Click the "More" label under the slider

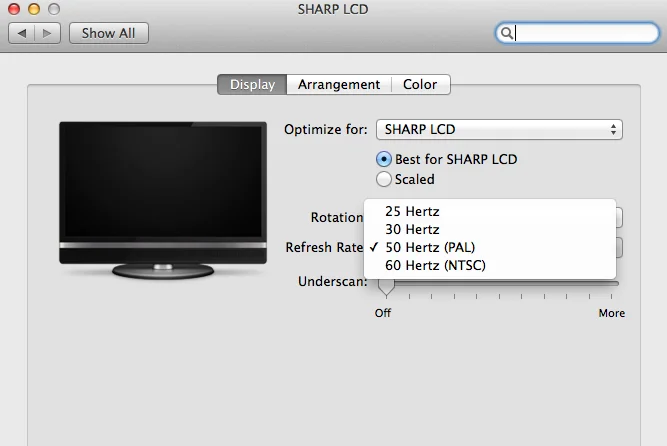coord(612,313)
